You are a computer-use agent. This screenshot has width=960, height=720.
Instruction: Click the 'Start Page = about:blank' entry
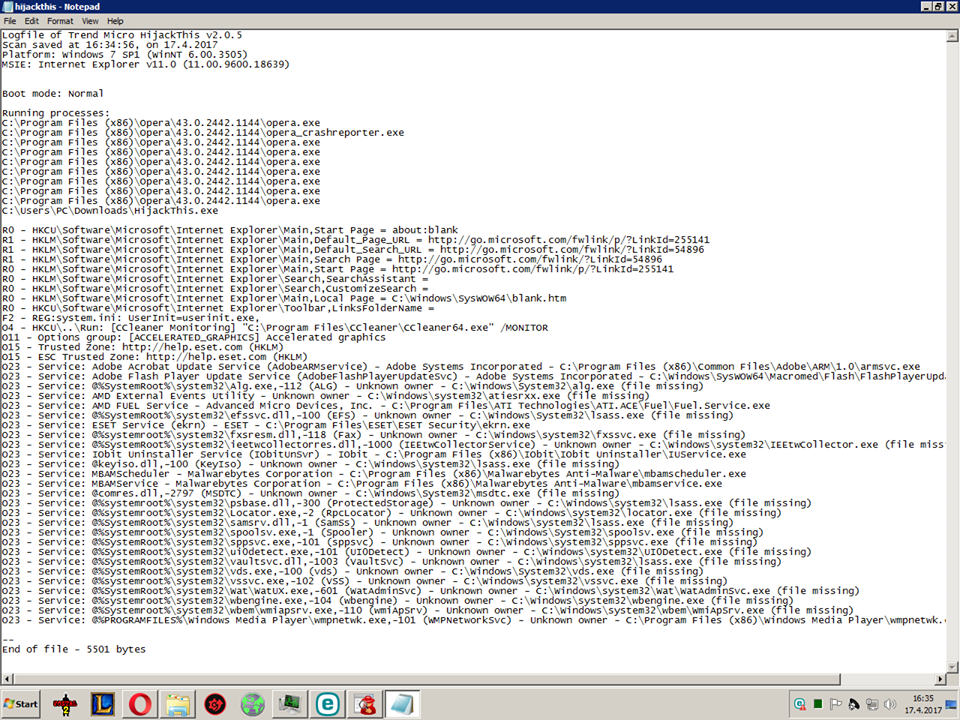point(230,230)
